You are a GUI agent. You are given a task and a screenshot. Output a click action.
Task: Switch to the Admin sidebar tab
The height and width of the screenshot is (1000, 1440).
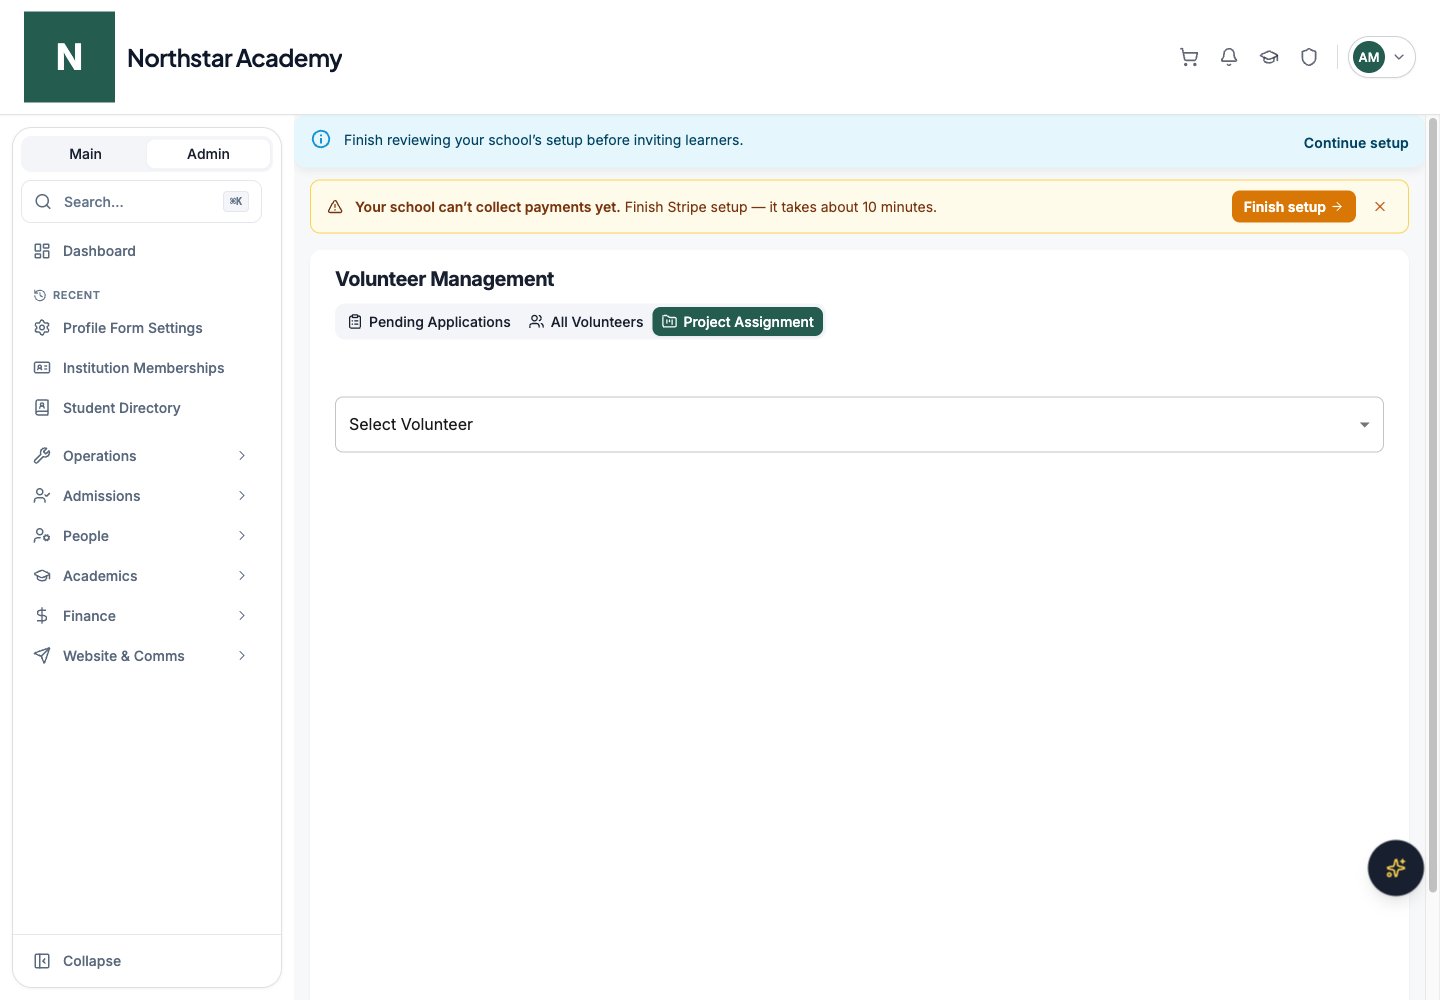(x=208, y=154)
